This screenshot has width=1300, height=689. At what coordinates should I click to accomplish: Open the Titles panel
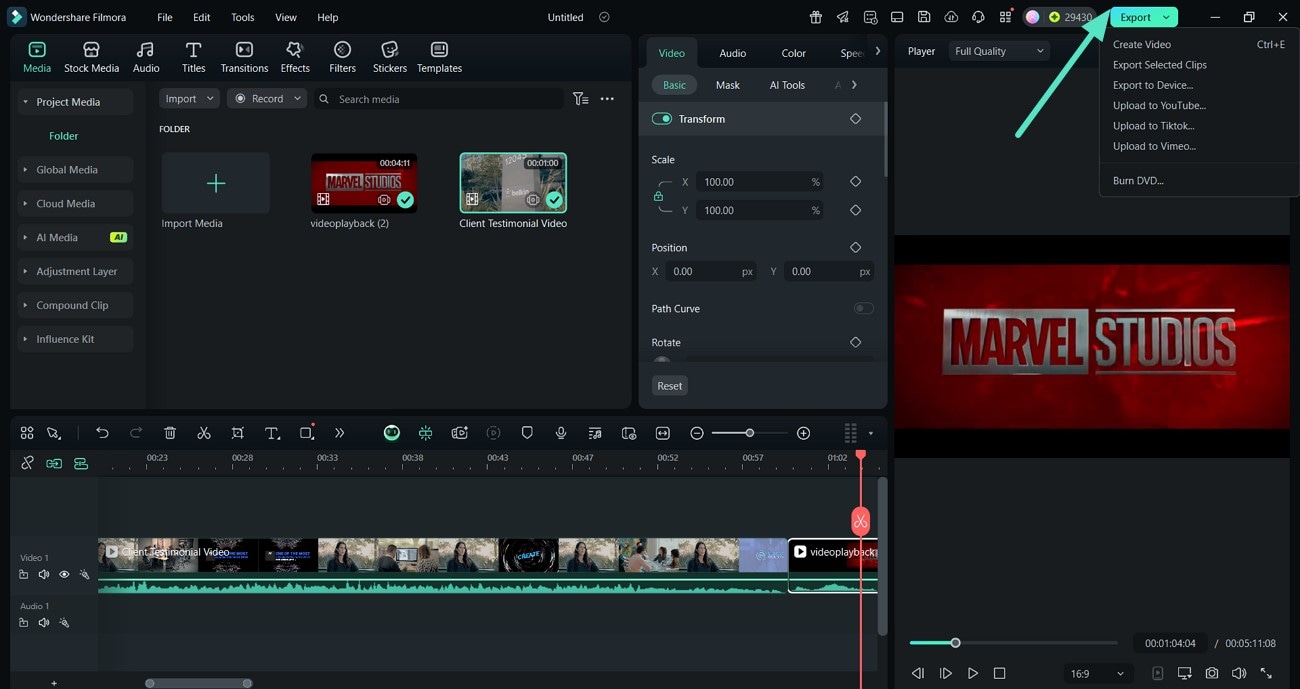193,58
